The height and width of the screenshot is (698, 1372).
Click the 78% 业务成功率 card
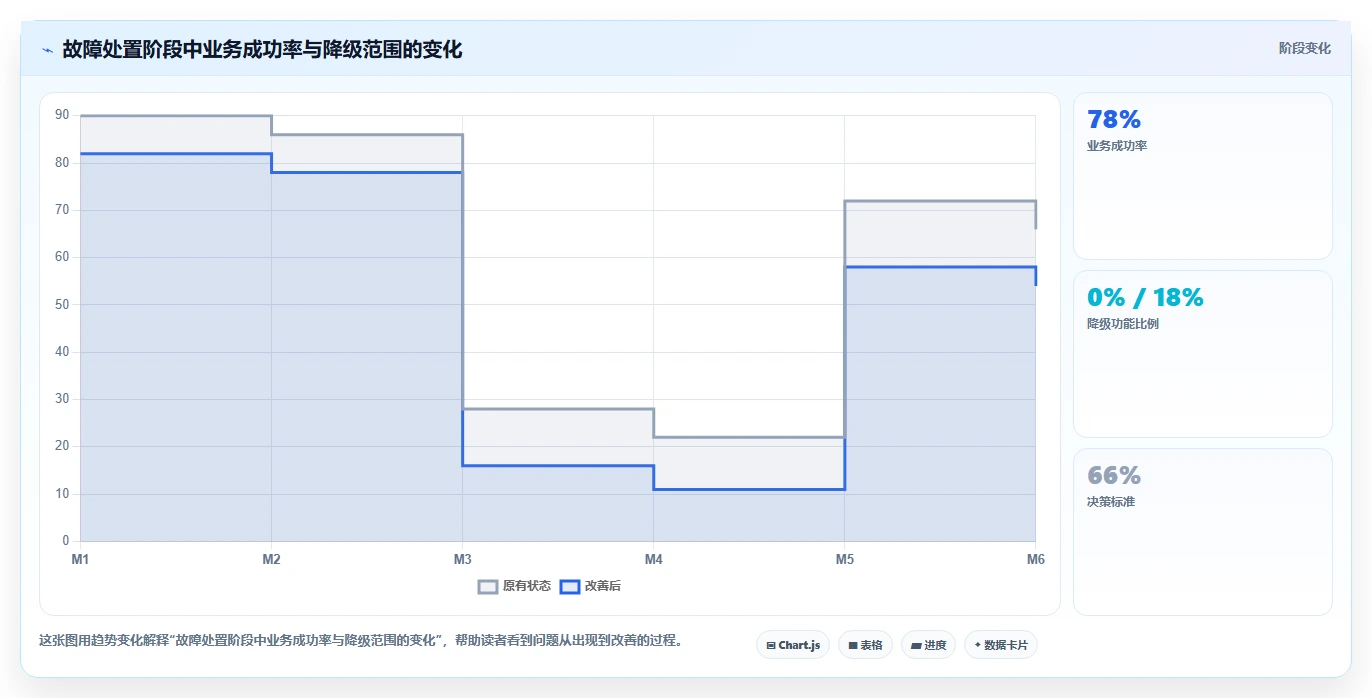tap(1202, 176)
